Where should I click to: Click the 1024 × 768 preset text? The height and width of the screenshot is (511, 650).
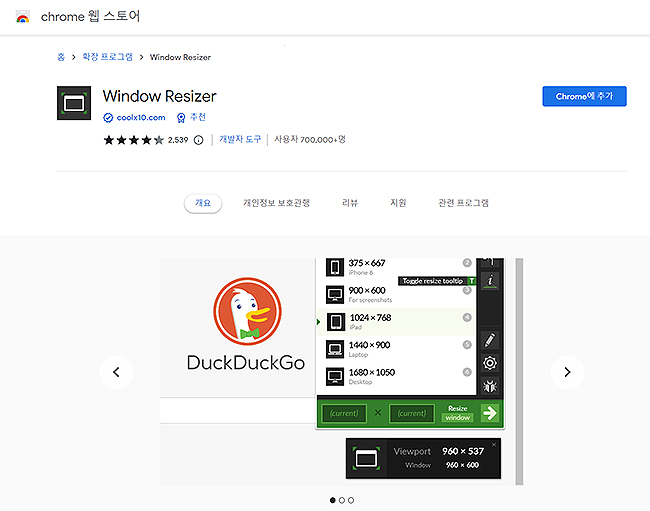coord(370,317)
